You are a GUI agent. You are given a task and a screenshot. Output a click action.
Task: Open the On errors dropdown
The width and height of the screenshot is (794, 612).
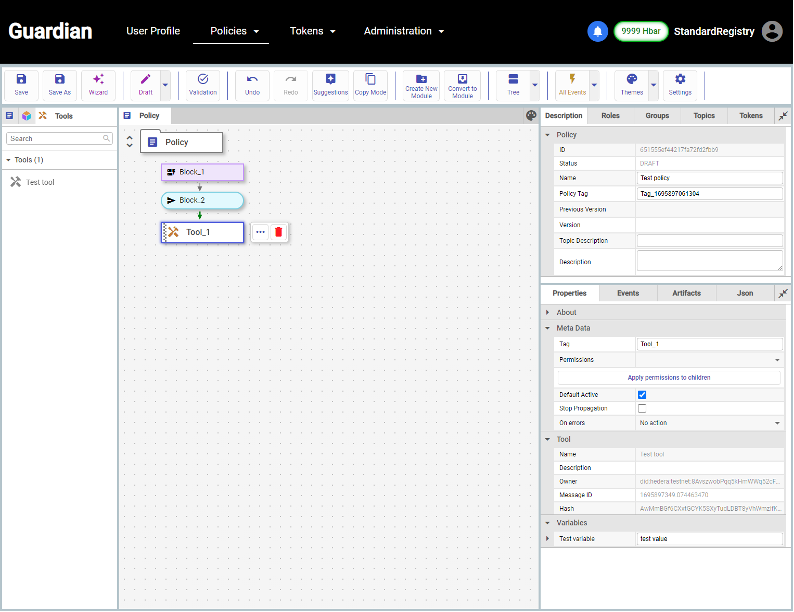coord(710,423)
